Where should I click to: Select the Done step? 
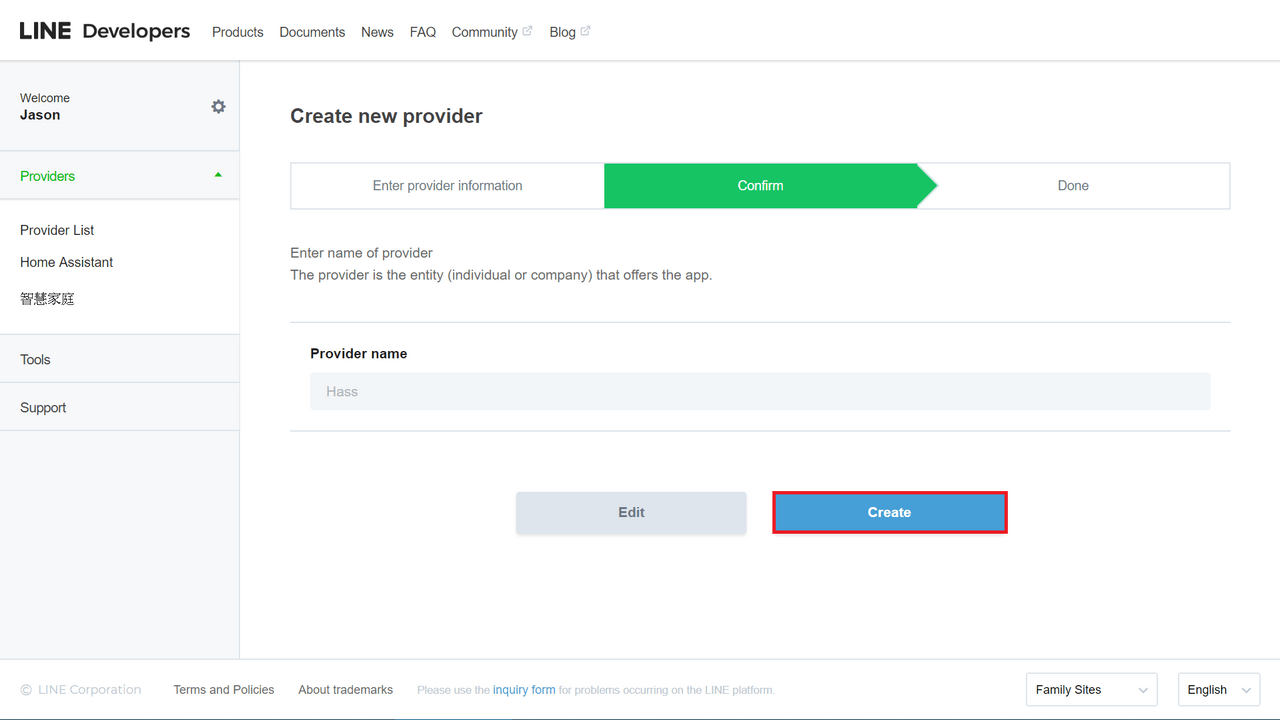(x=1073, y=186)
